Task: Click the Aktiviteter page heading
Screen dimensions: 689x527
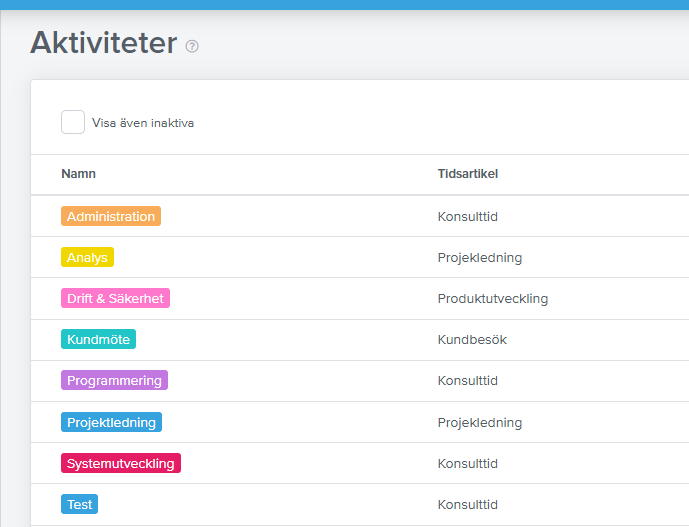Action: coord(104,43)
